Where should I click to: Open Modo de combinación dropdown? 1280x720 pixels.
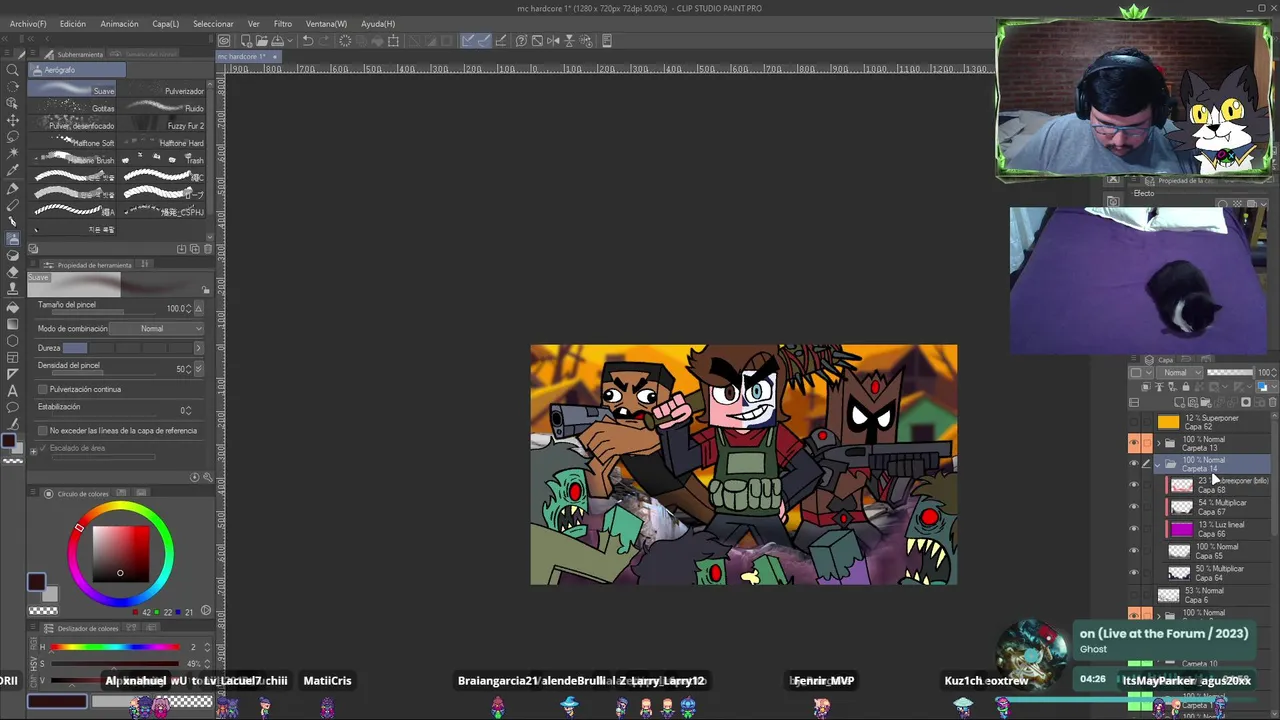(157, 328)
